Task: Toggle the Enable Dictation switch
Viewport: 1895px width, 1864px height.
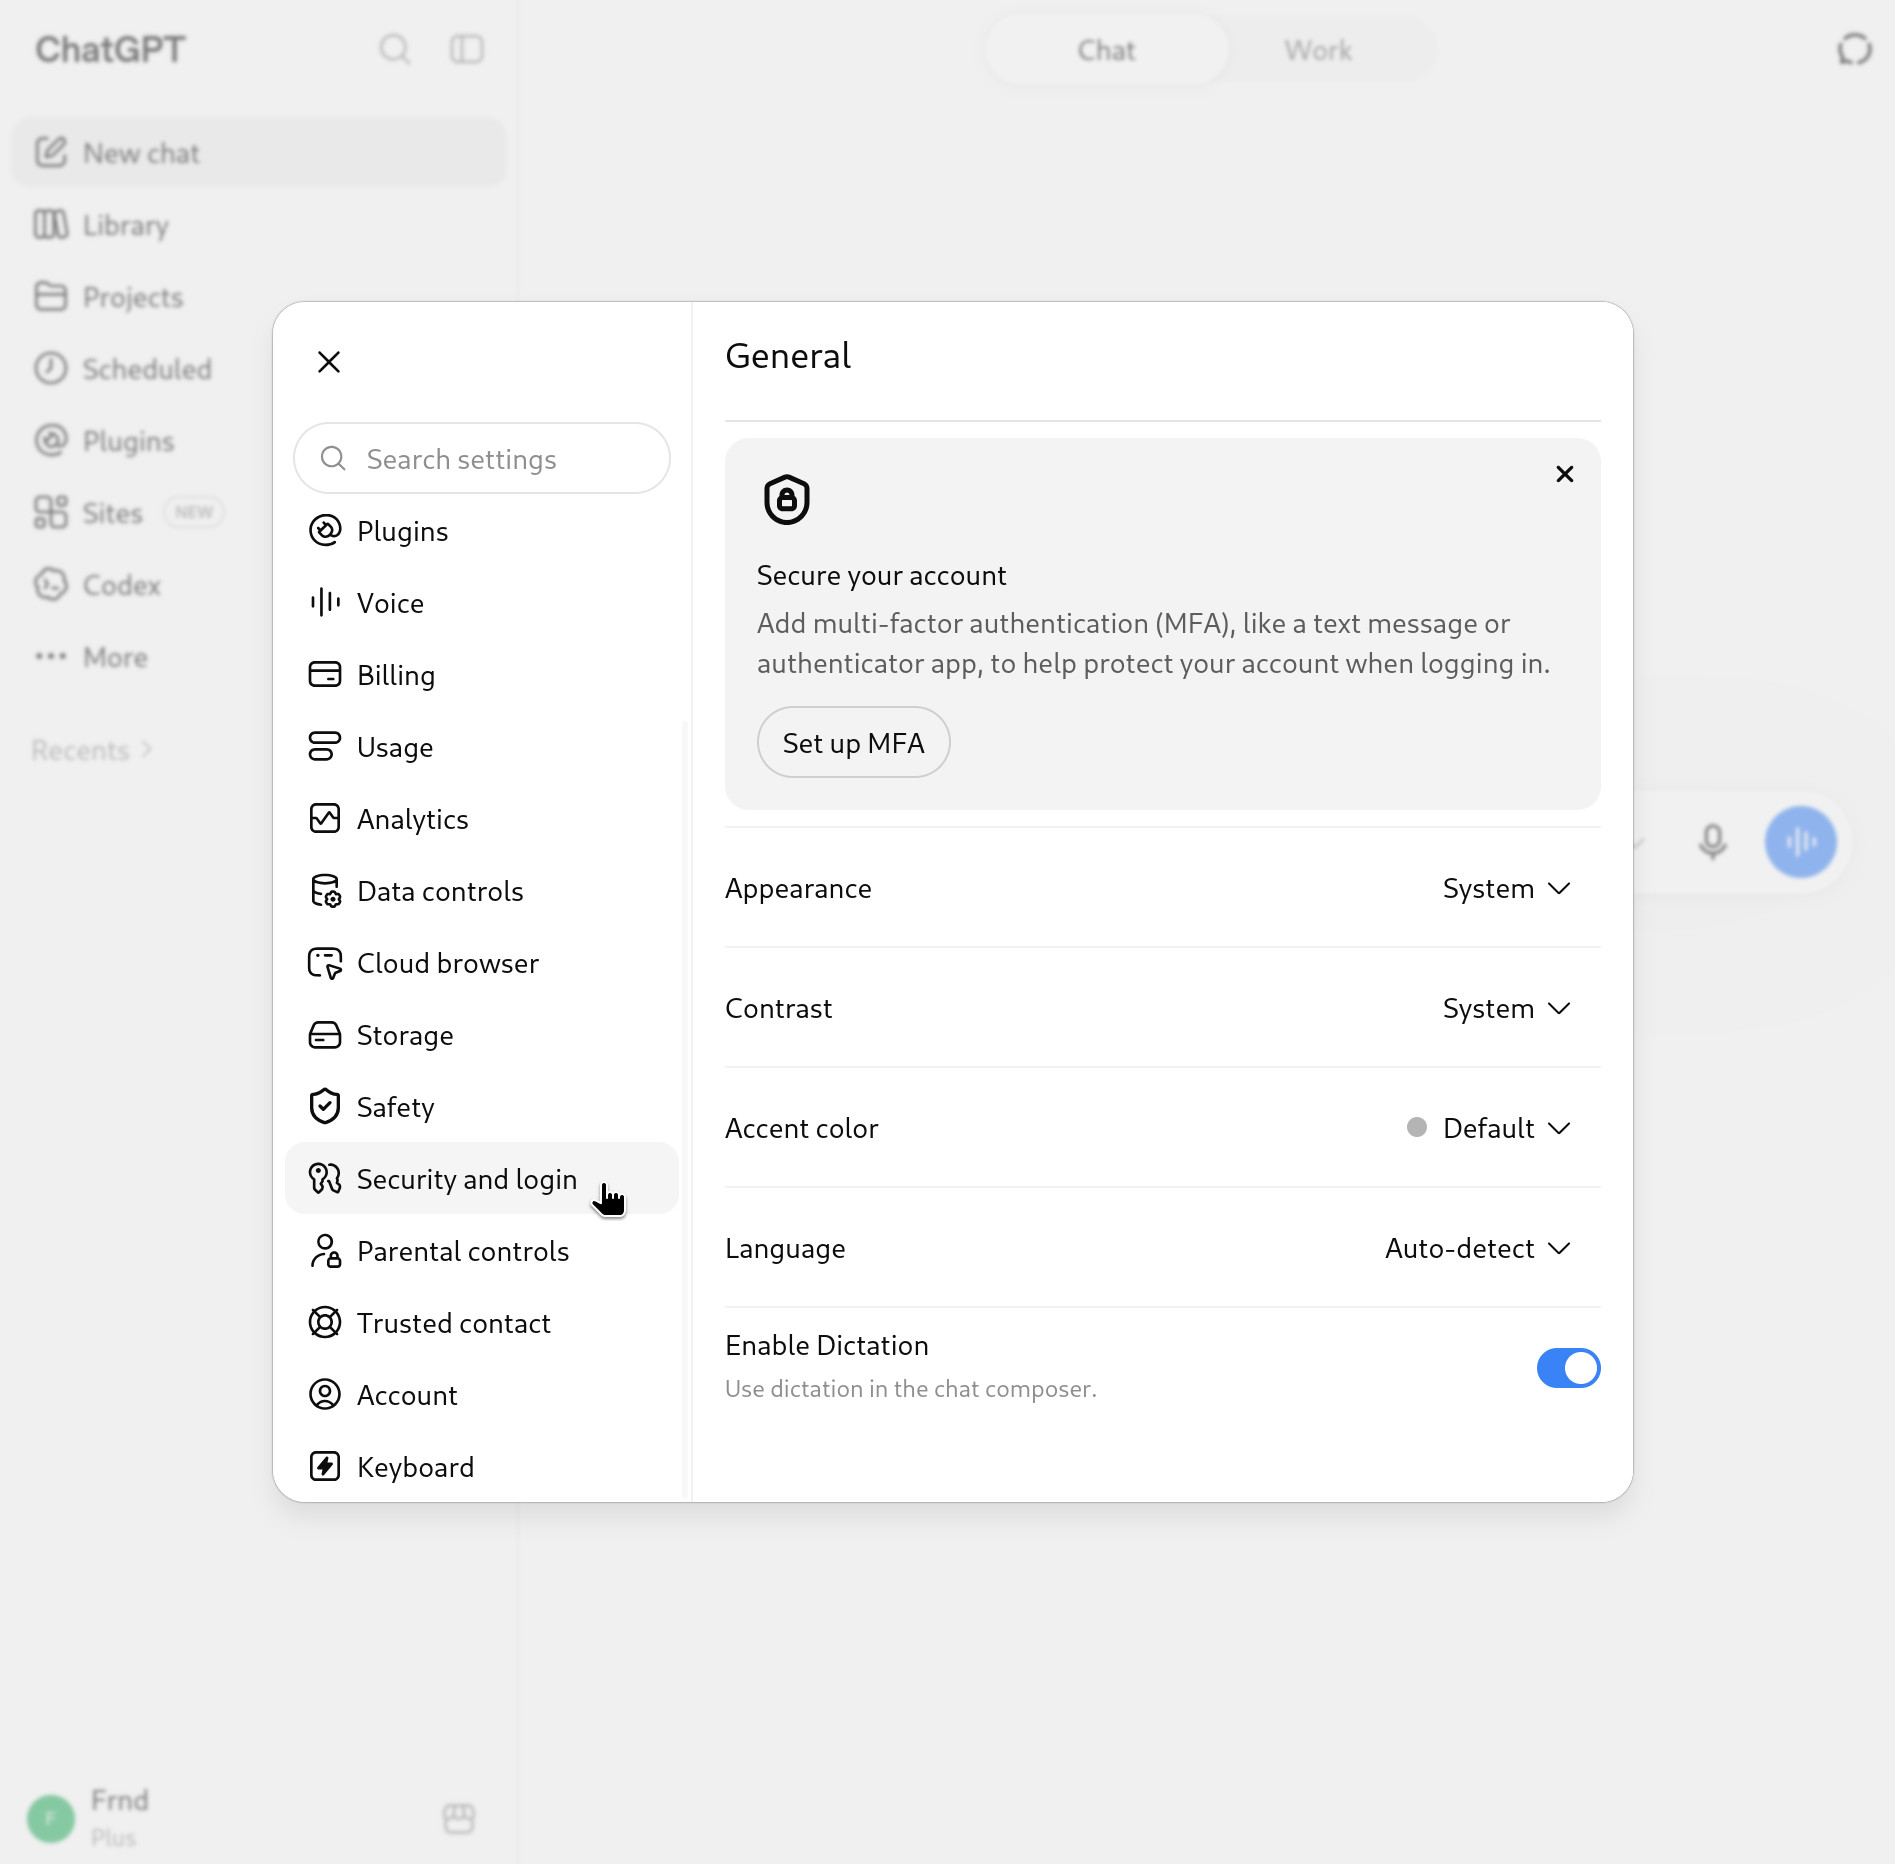Action: pos(1568,1368)
